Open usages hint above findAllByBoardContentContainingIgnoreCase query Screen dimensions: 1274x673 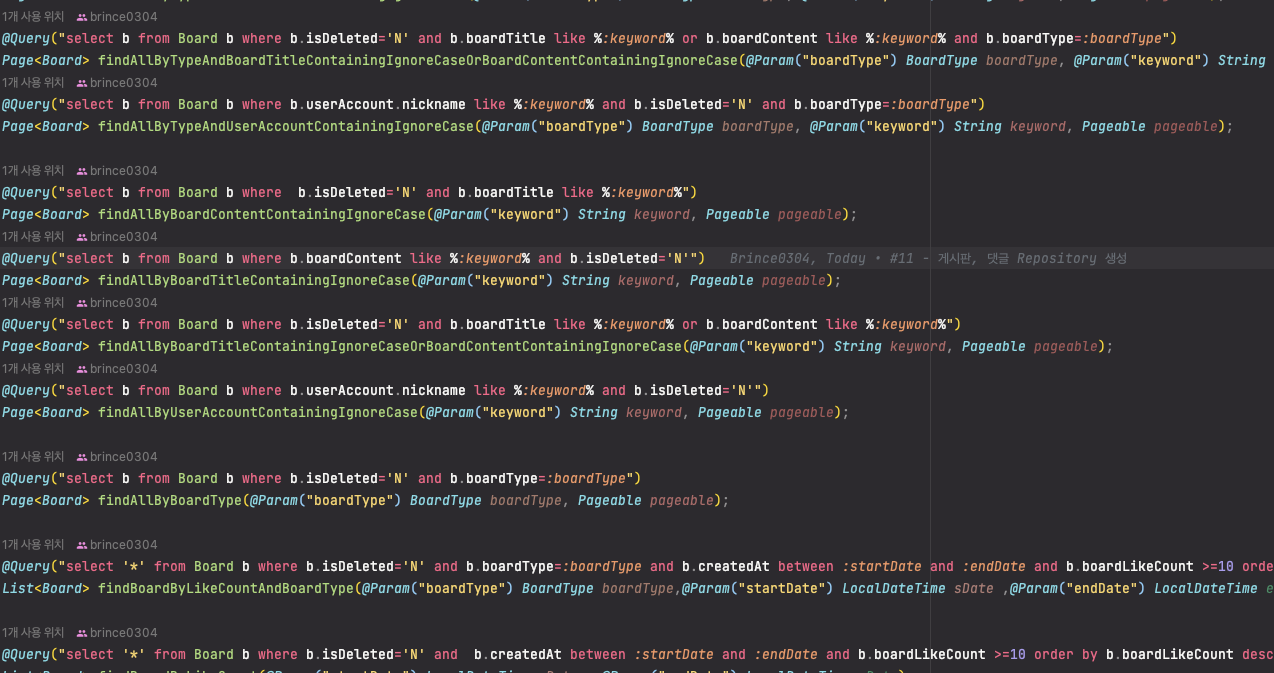pyautogui.click(x=33, y=171)
